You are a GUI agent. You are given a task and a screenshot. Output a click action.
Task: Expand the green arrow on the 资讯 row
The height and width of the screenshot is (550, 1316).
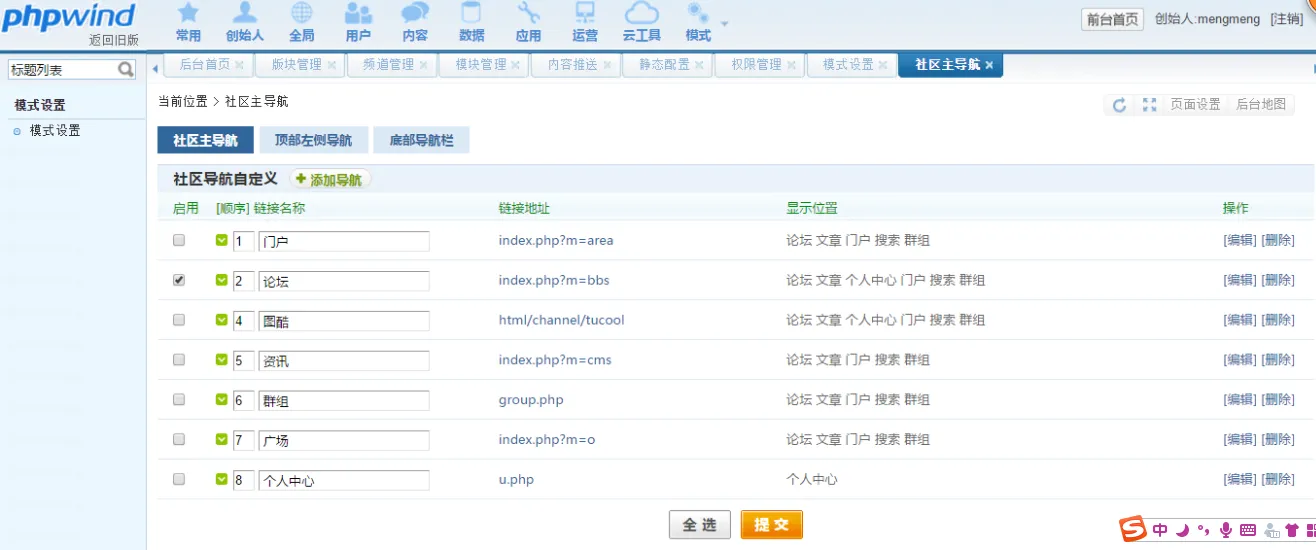coord(222,360)
